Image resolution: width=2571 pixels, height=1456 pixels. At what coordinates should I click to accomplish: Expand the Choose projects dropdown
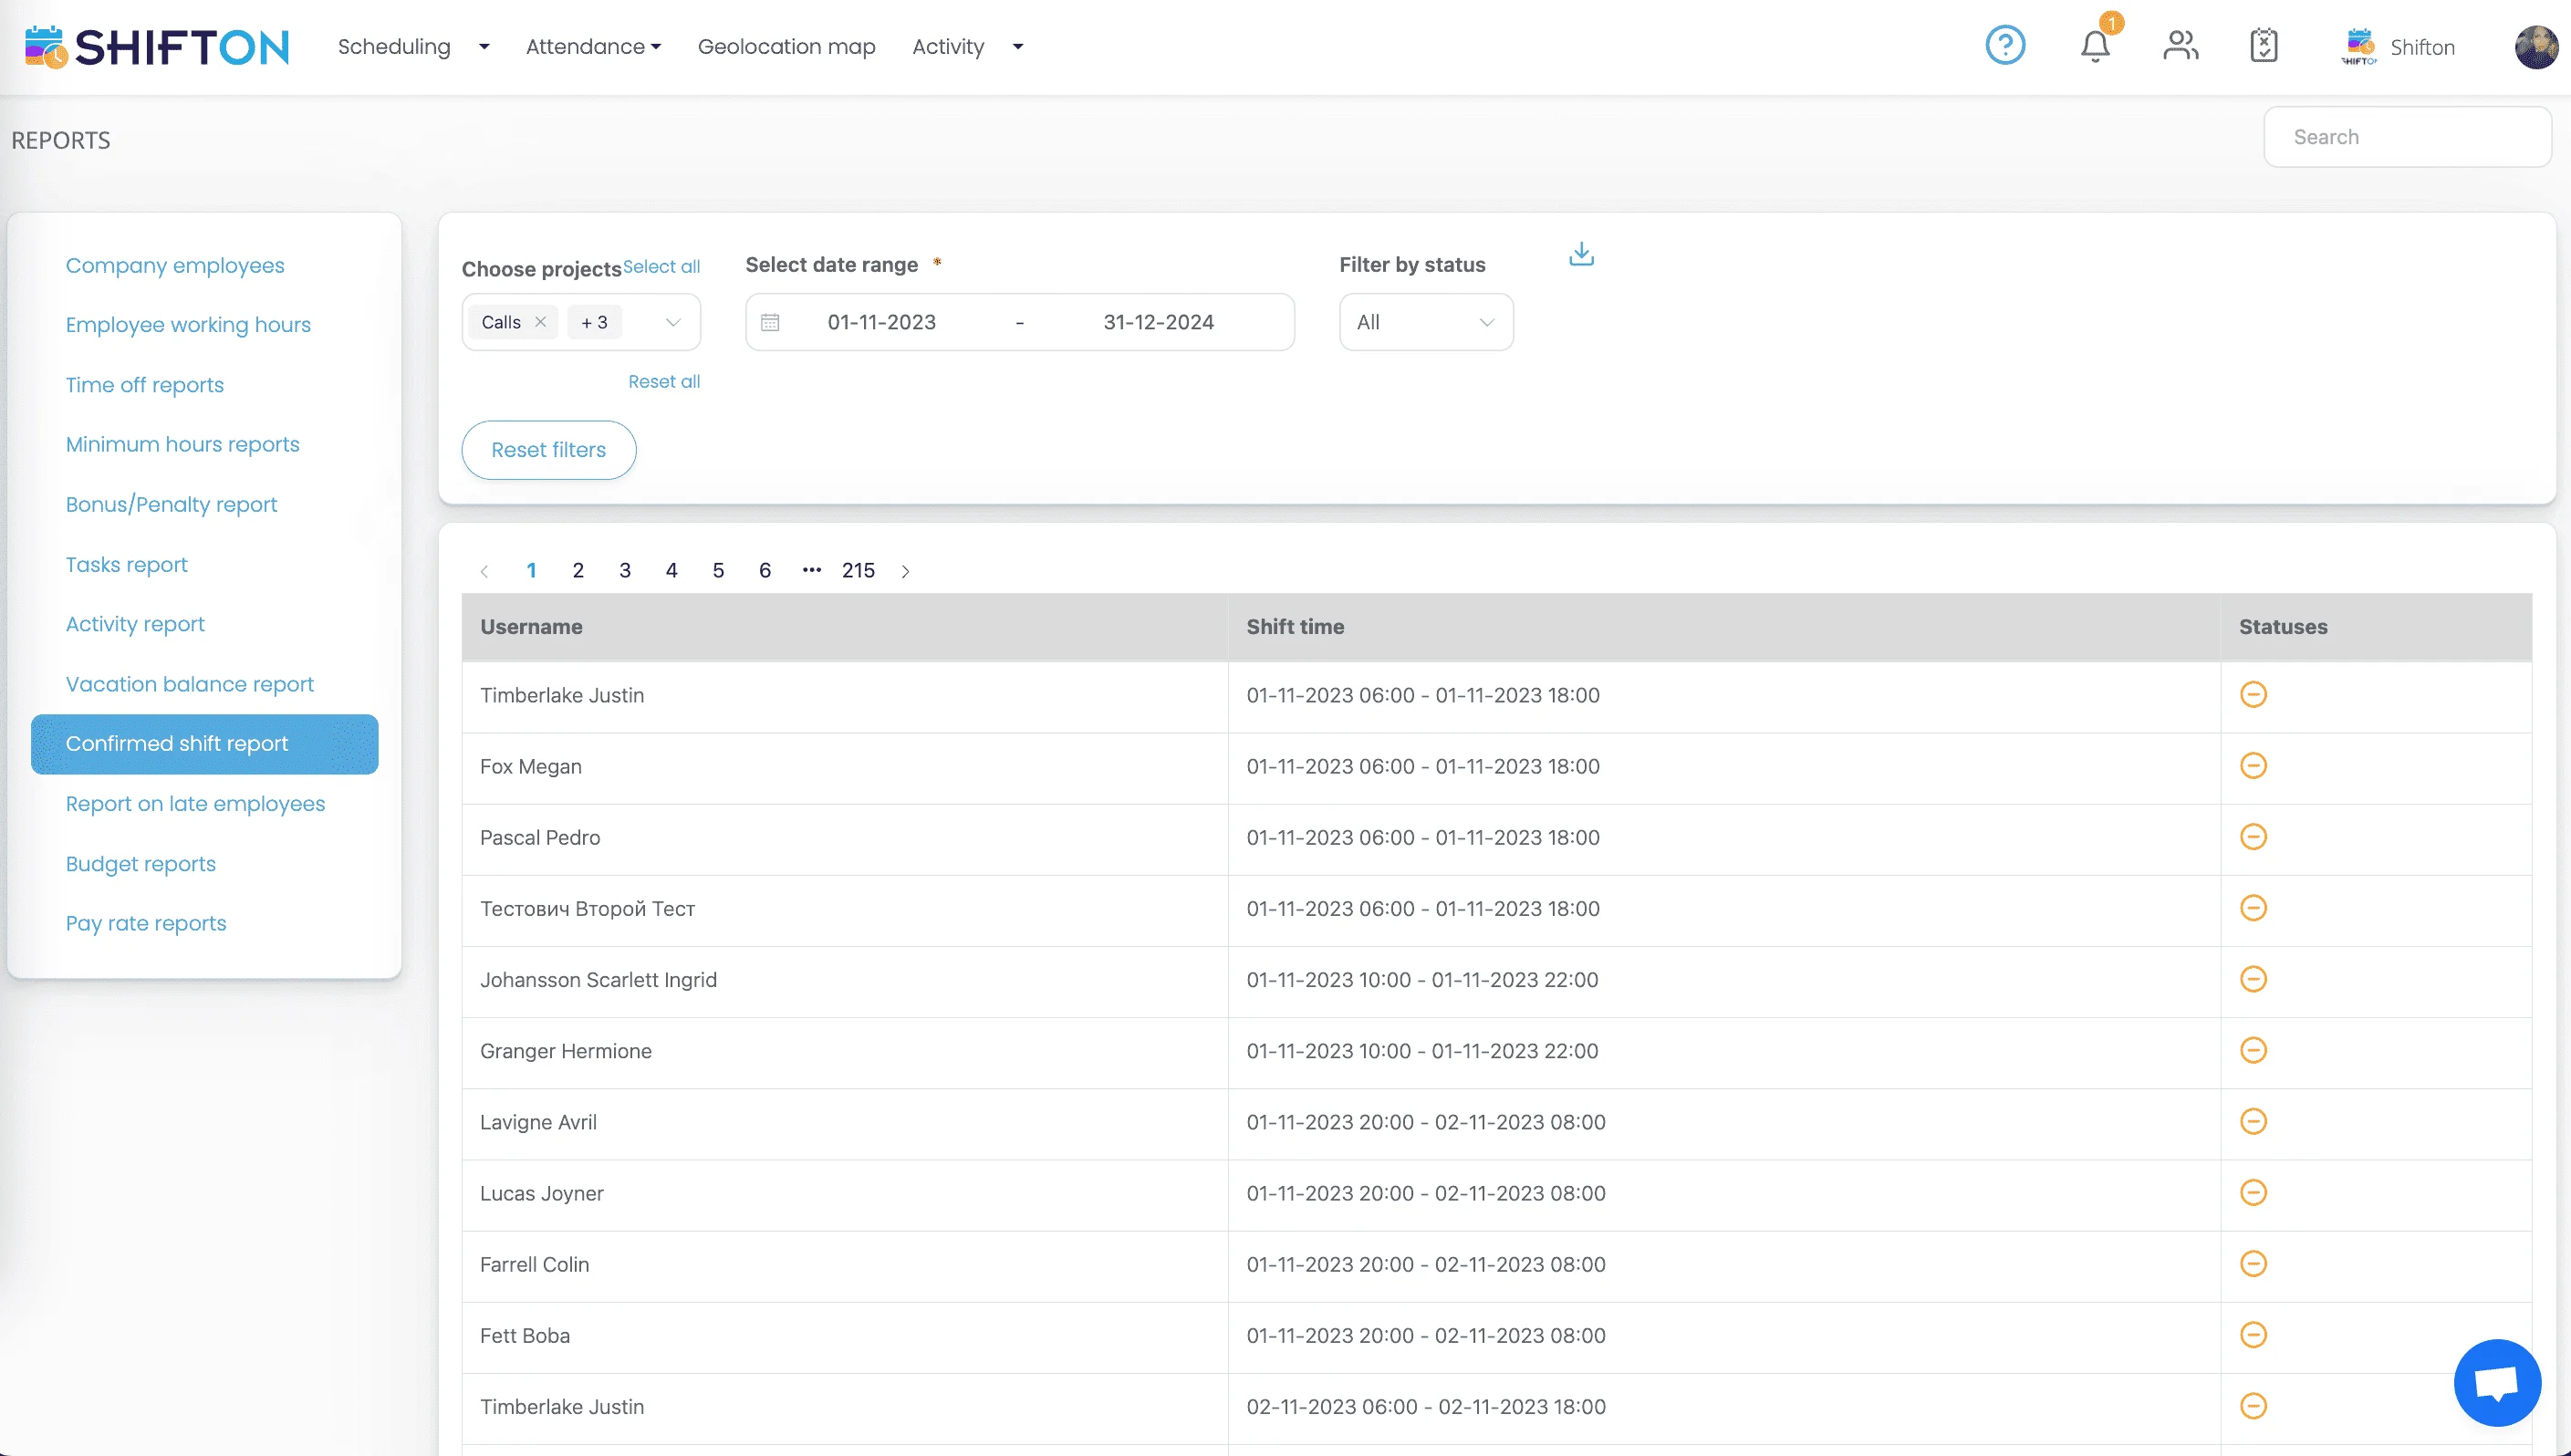pos(673,322)
